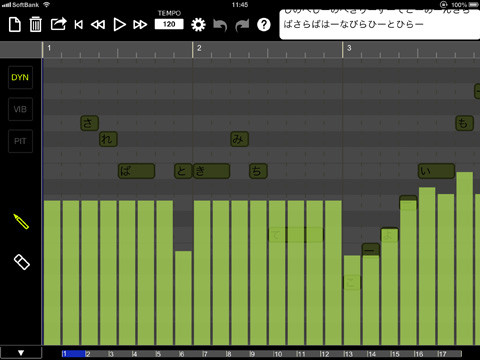Tap the lyrics text box
The height and width of the screenshot is (360, 480).
coord(380,24)
